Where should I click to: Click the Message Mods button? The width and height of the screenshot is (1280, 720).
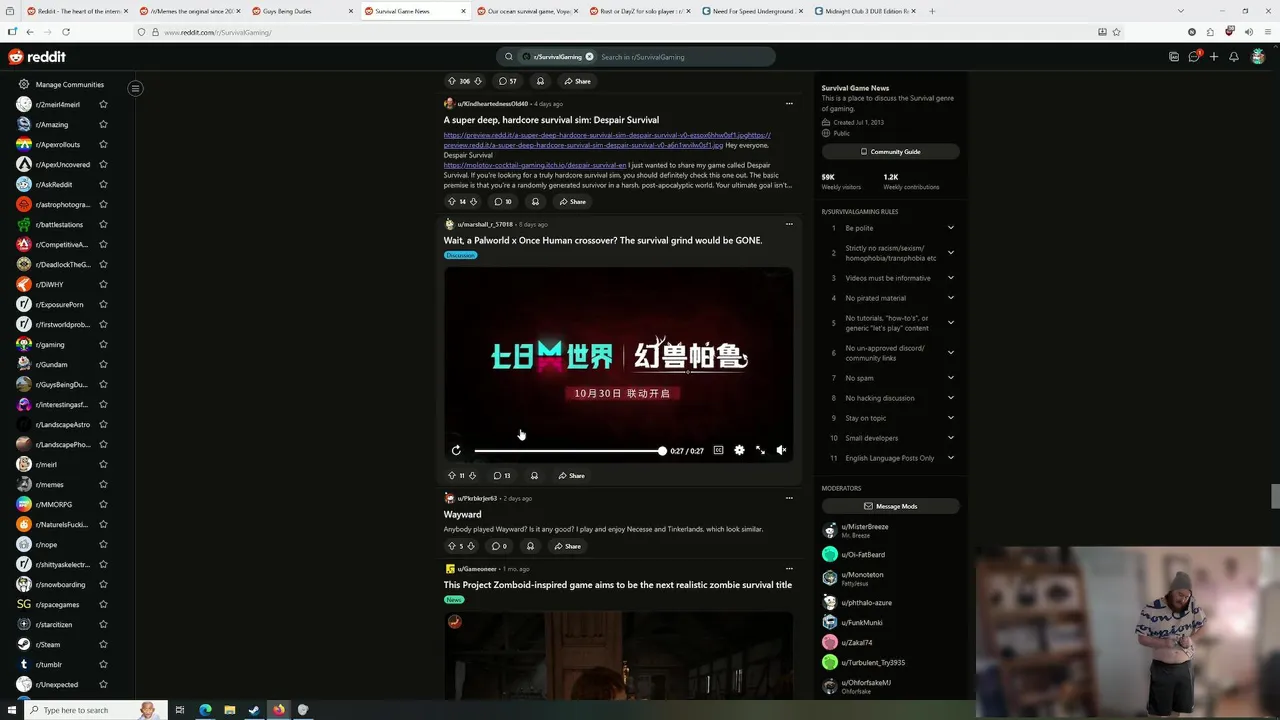(891, 506)
